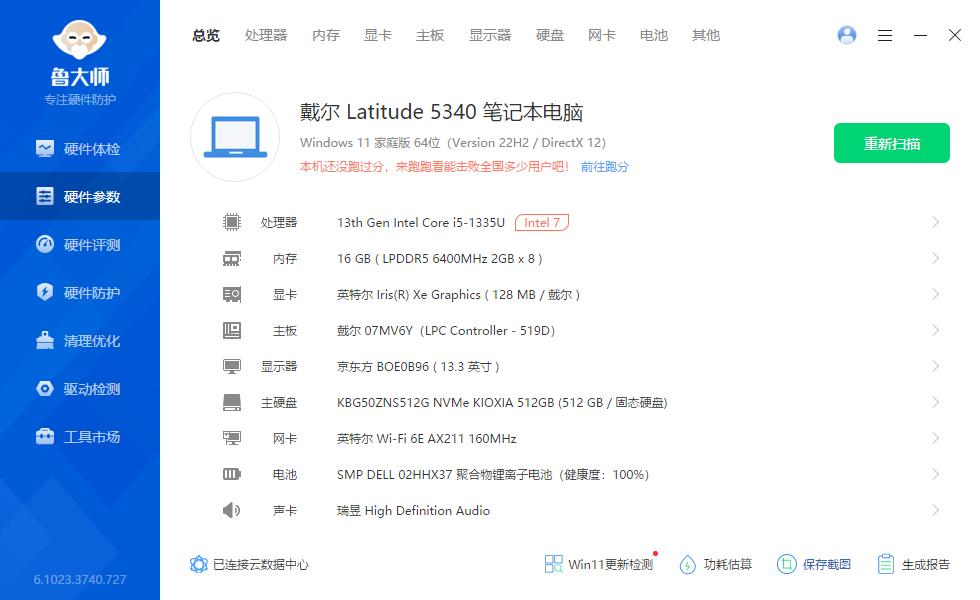Click the 生成报告 clipboard icon
980x600 pixels.
[885, 564]
